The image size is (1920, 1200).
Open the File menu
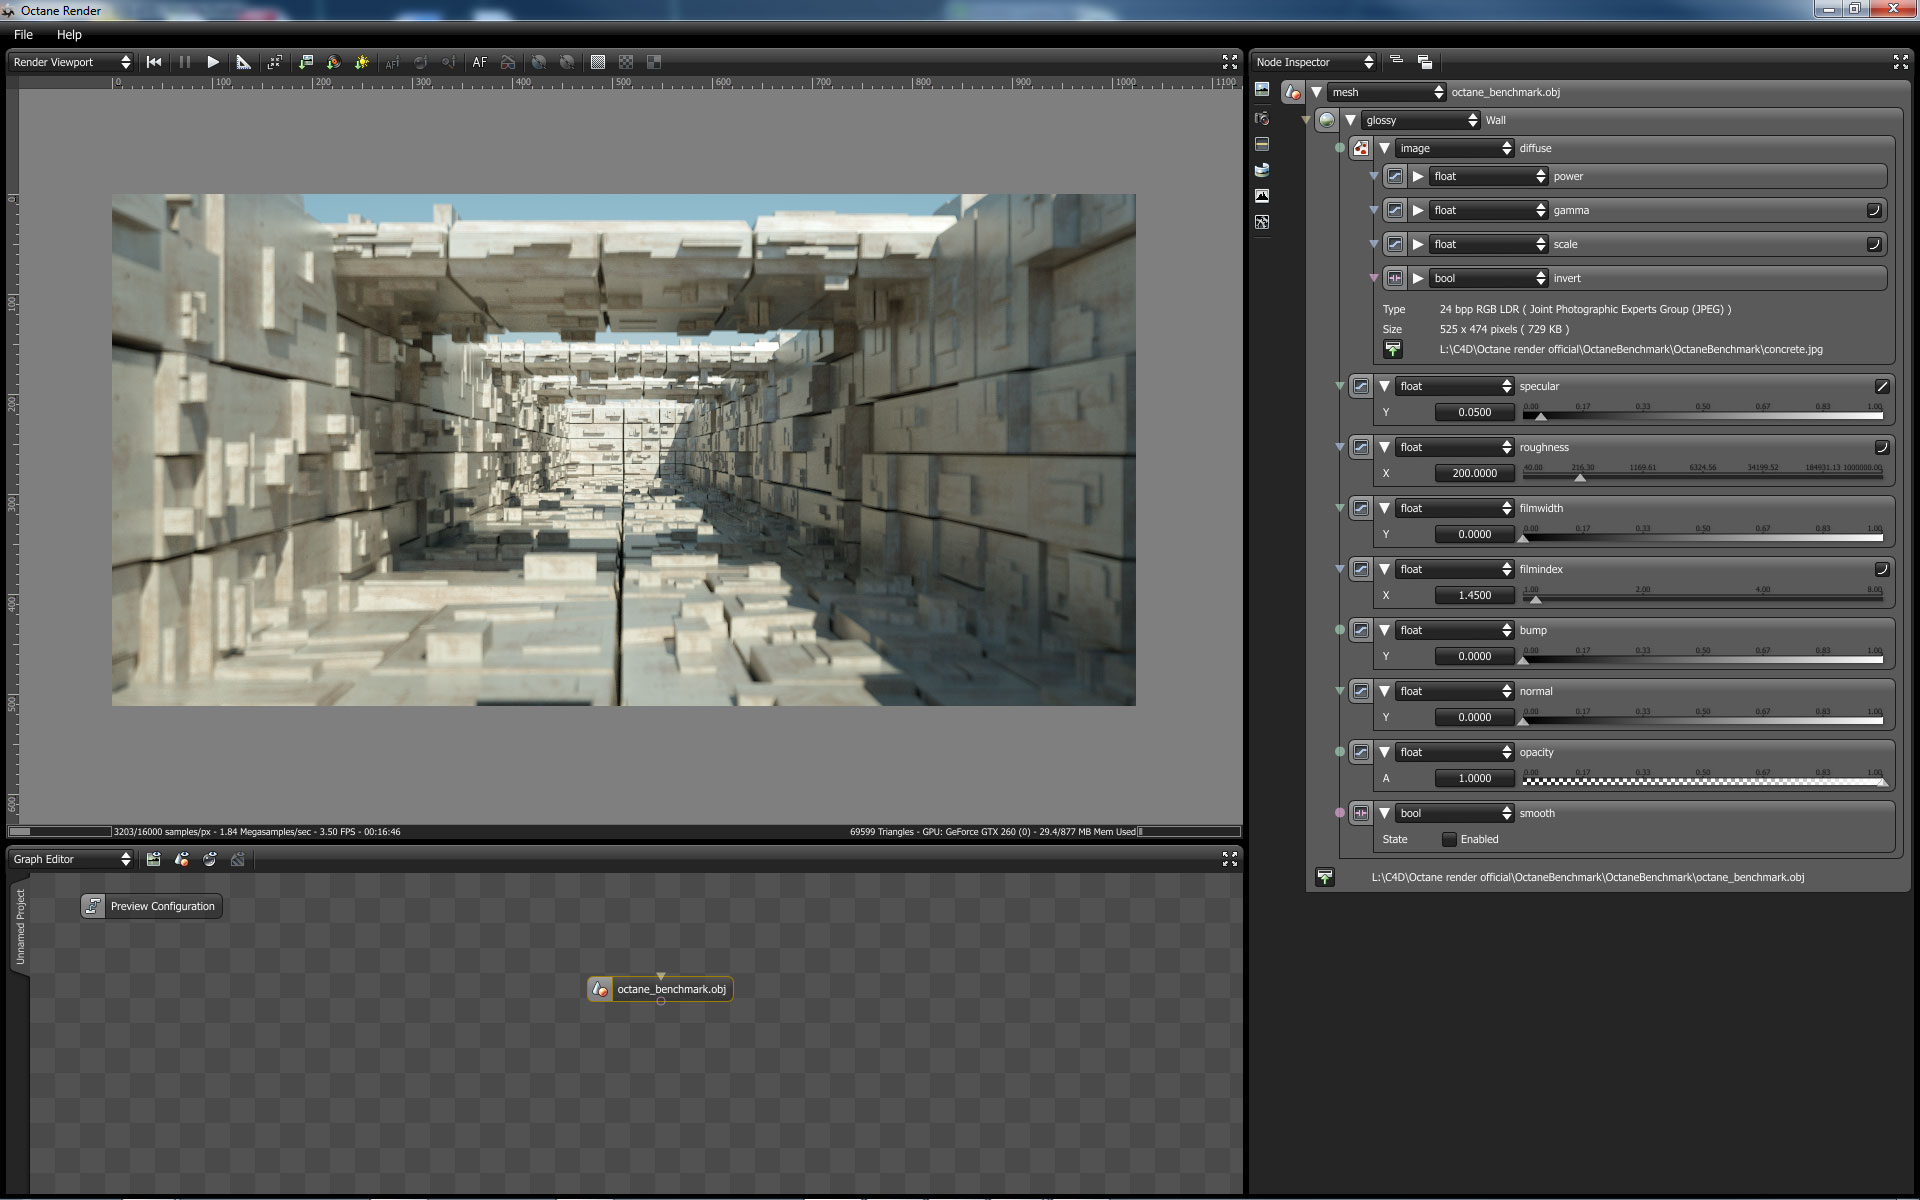[x=23, y=34]
